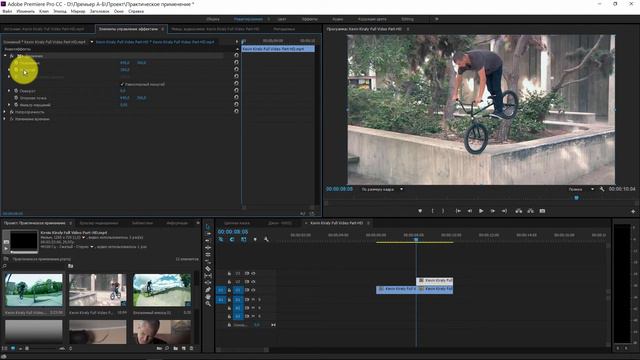Collapse the Motion effect group

[x=5, y=56]
